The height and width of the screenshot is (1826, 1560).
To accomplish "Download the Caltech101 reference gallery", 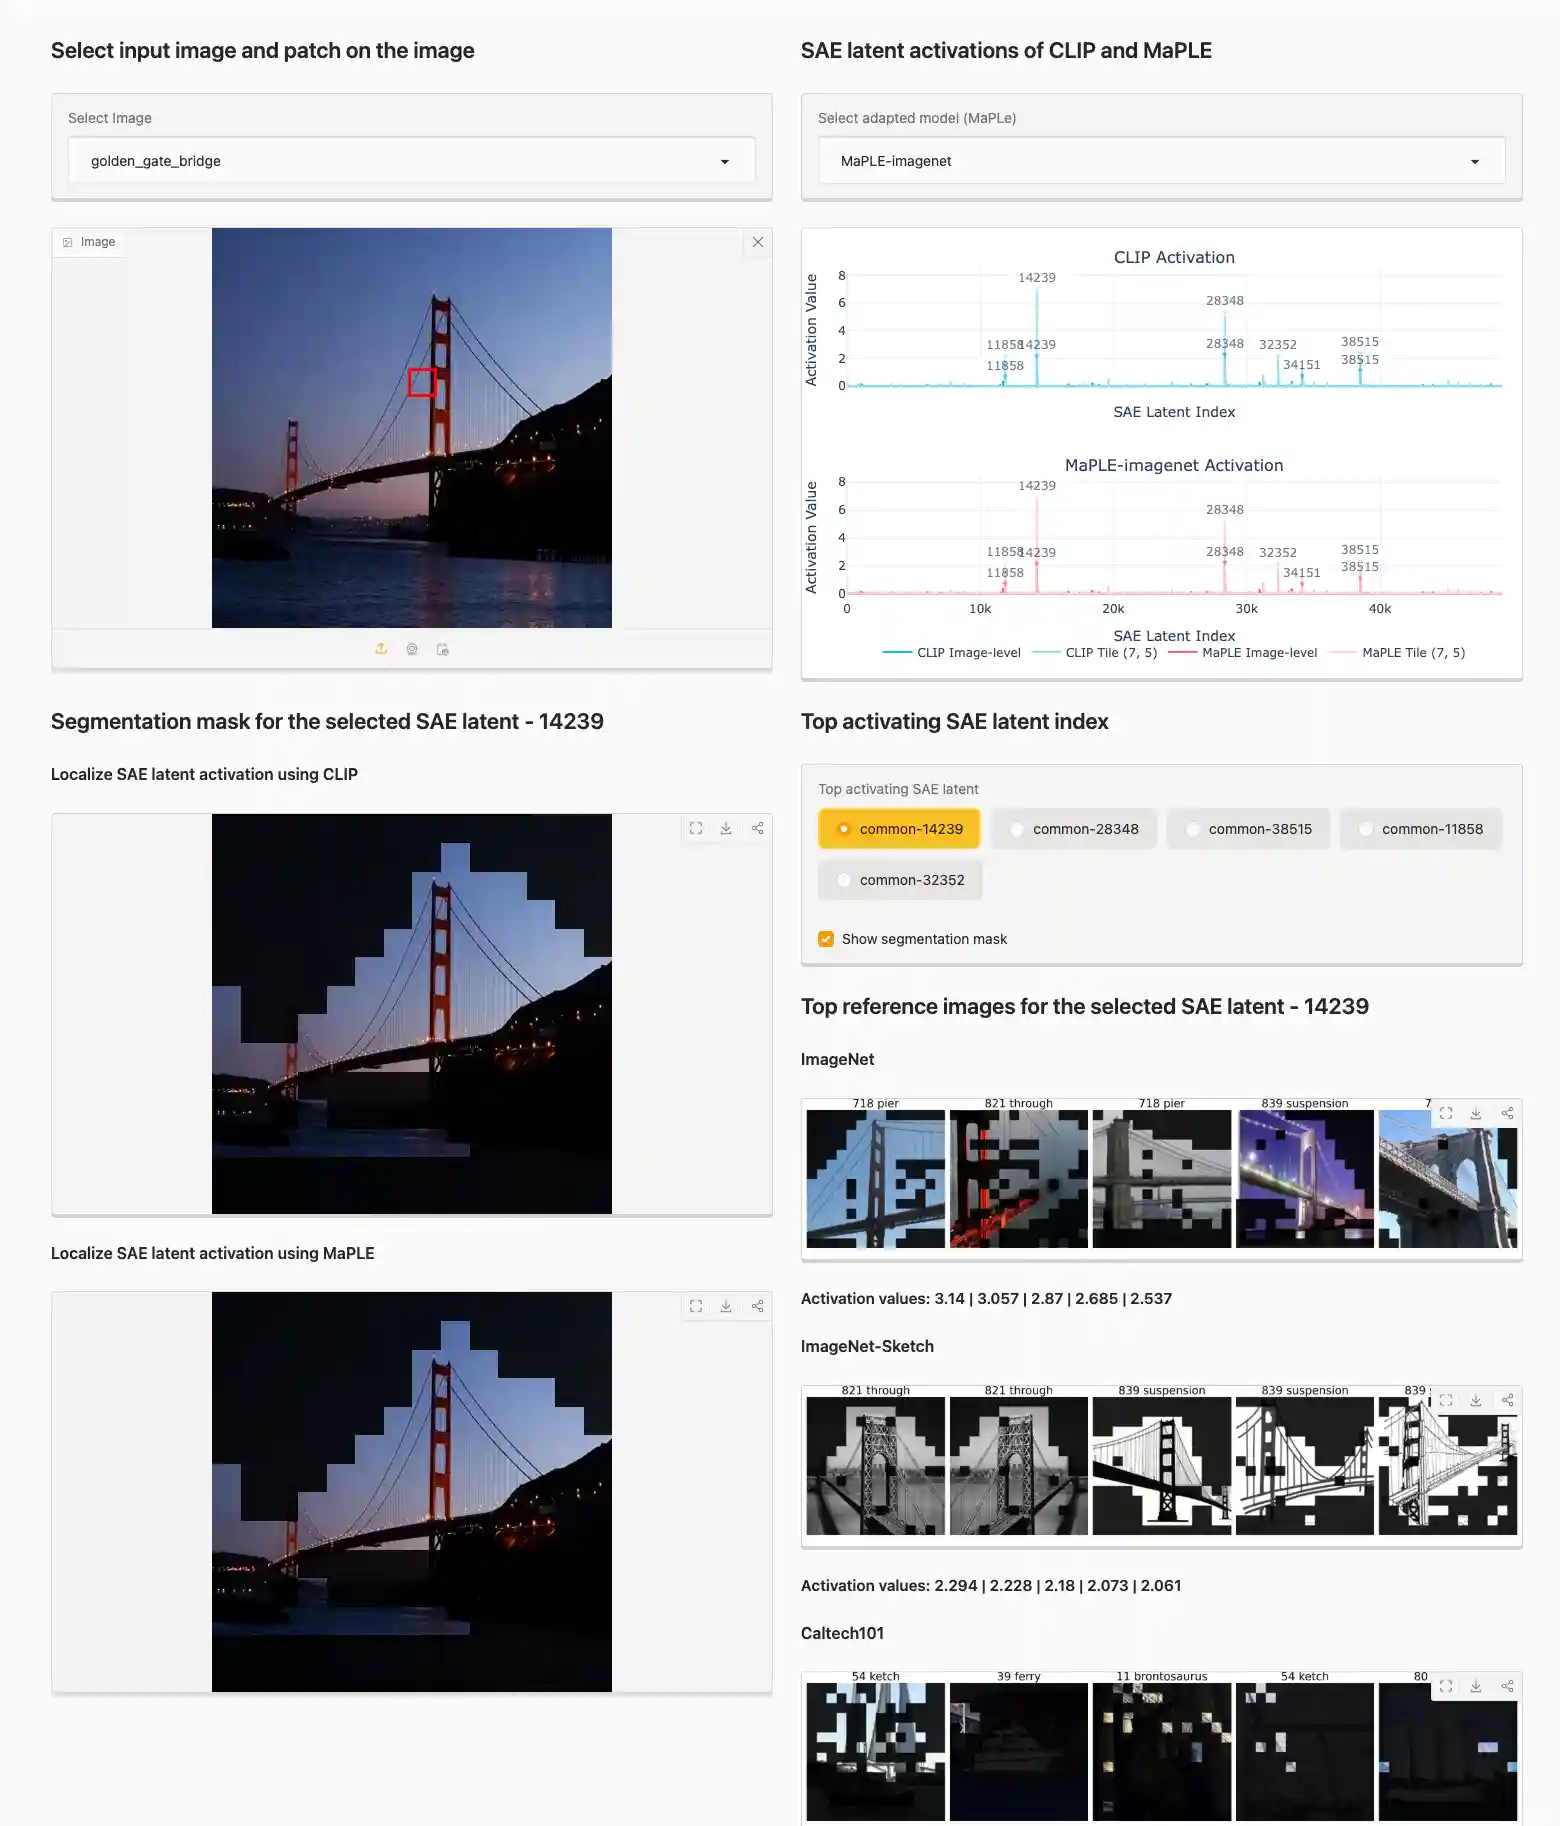I will [x=1476, y=1686].
